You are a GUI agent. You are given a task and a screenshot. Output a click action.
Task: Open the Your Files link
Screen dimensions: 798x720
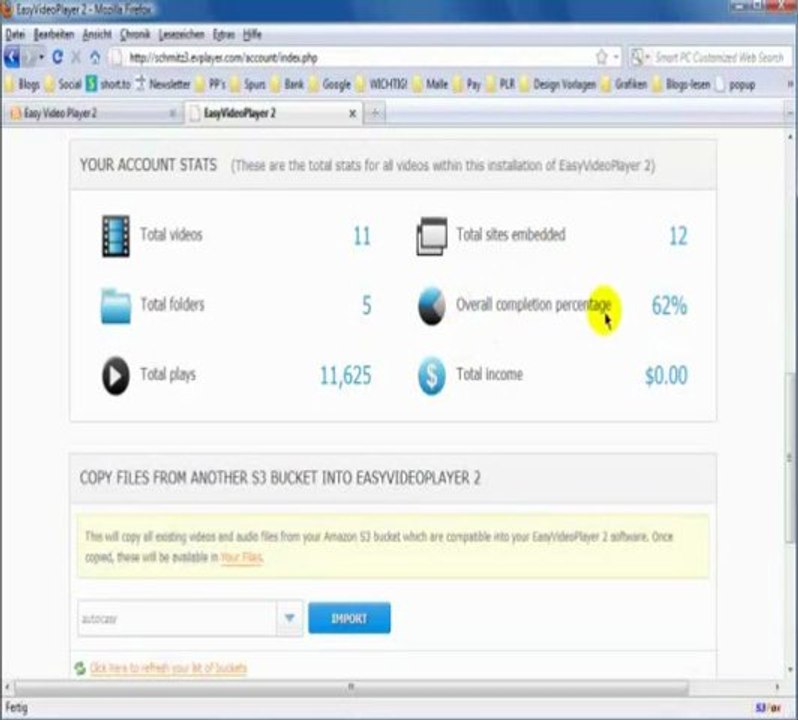click(241, 557)
